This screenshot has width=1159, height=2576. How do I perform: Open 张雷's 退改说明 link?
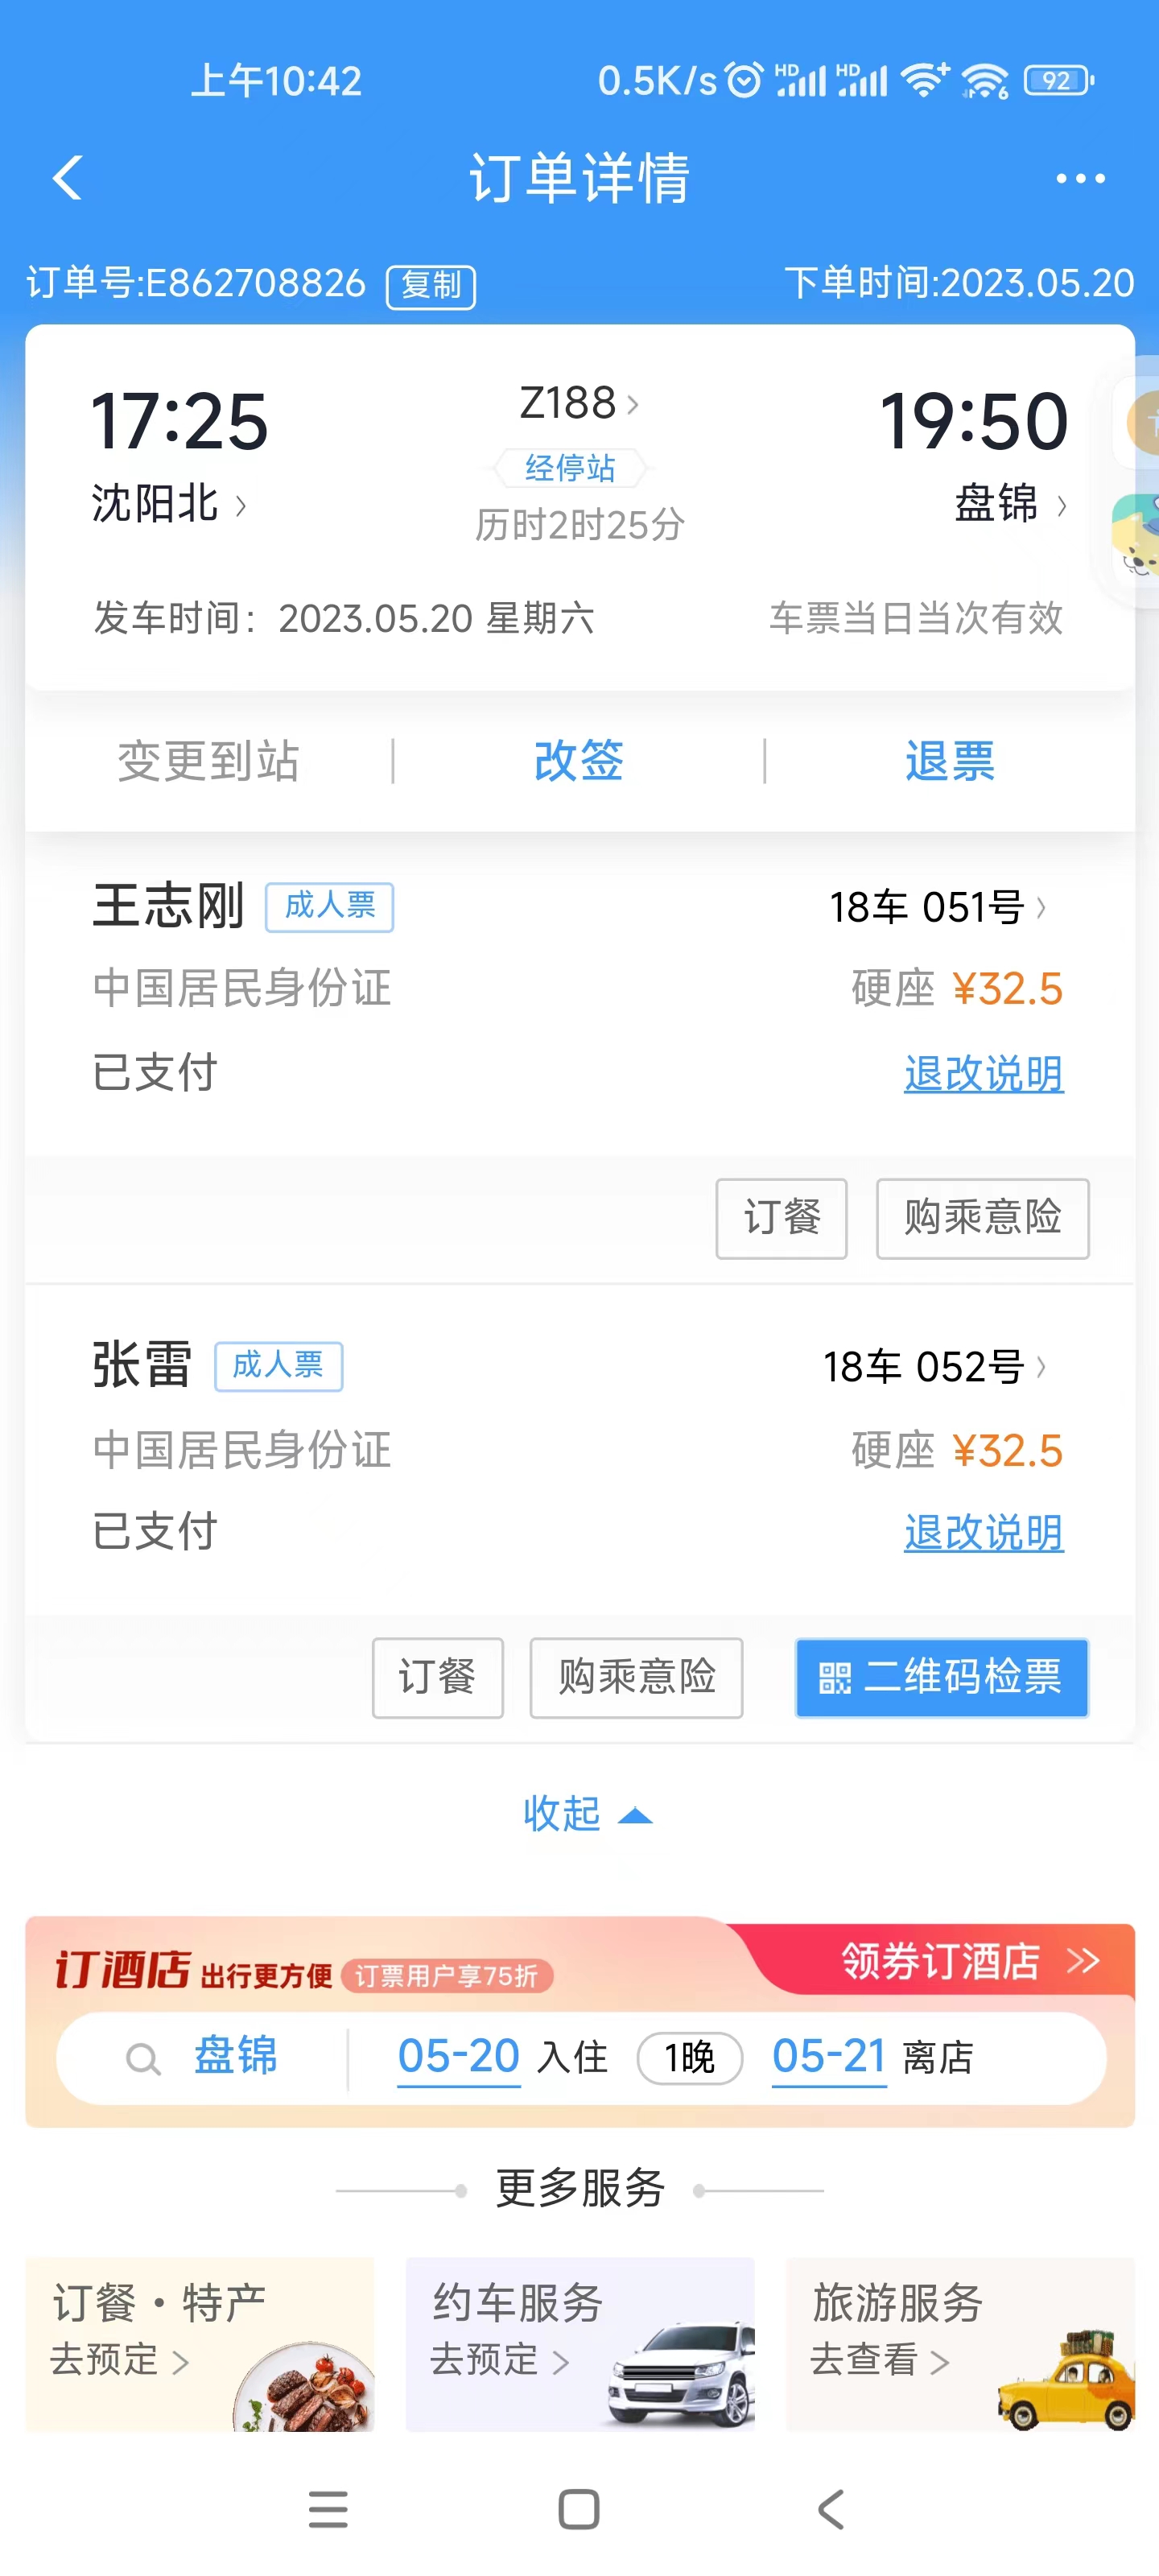click(x=983, y=1532)
